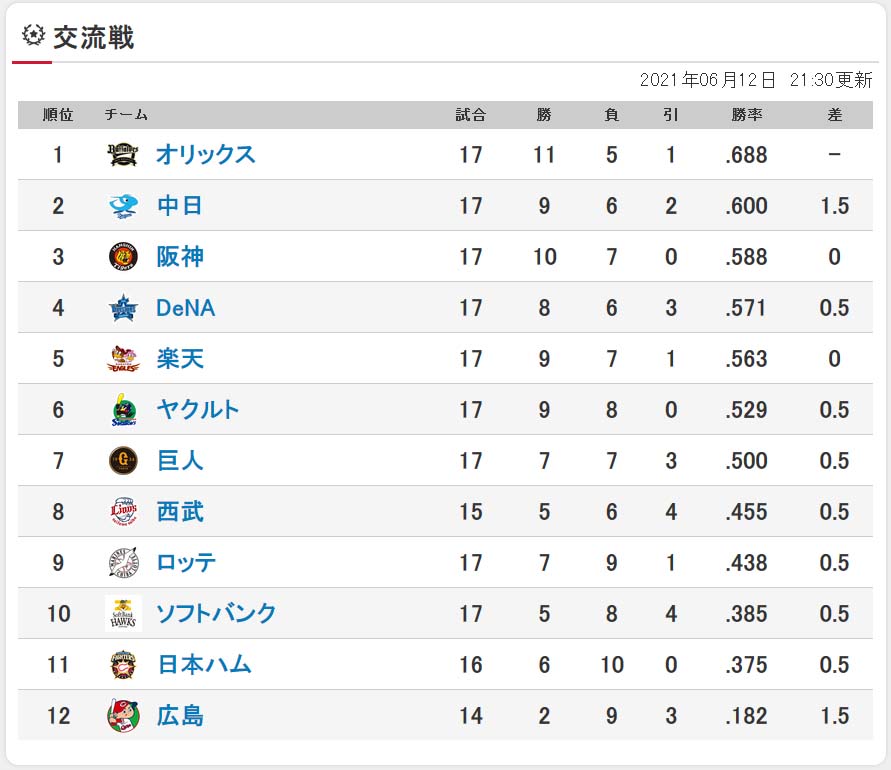The width and height of the screenshot is (891, 770).
Task: Click the Seibu Lions team logo
Action: coord(123,511)
